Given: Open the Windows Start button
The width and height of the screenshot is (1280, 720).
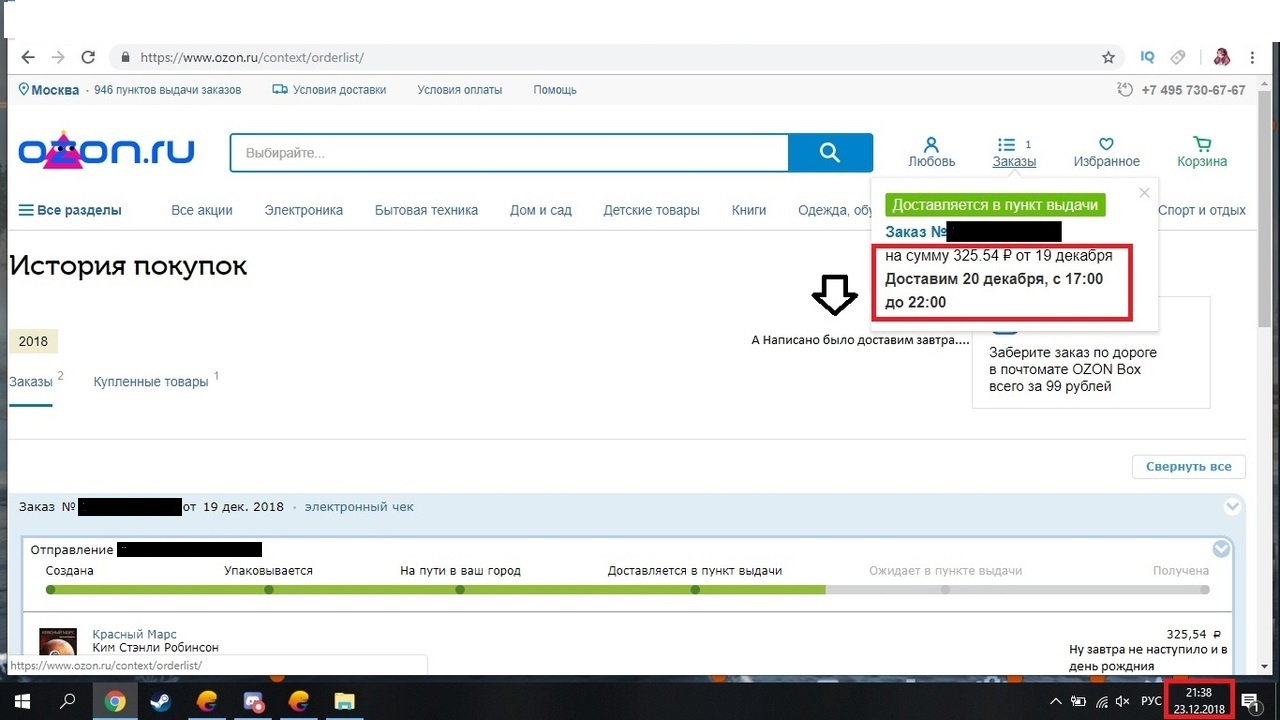Looking at the screenshot, I should (21, 701).
